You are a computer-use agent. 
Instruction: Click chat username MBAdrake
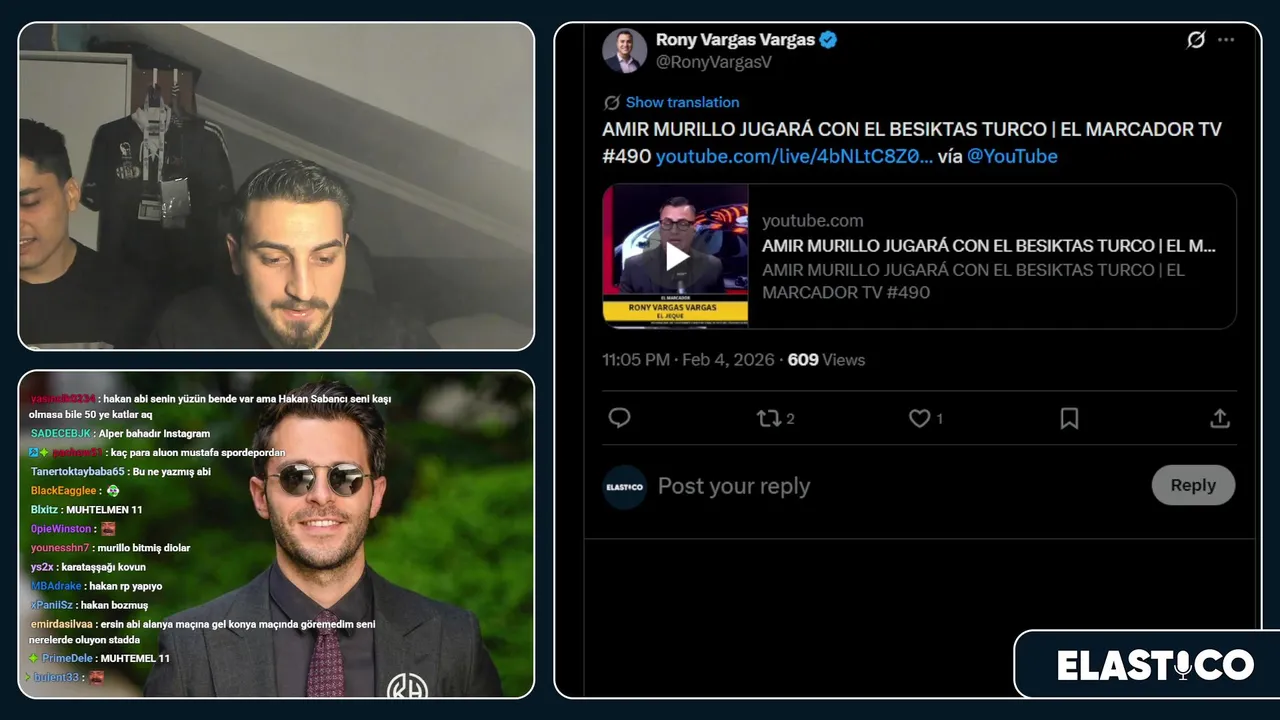pyautogui.click(x=56, y=586)
